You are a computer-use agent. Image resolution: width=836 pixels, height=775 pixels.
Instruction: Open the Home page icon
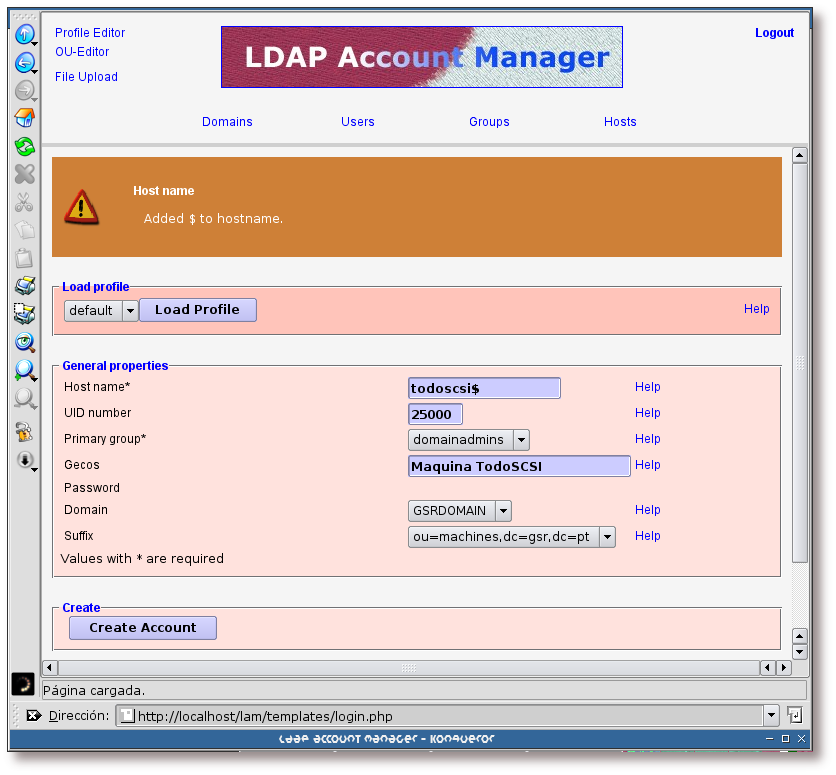click(24, 118)
